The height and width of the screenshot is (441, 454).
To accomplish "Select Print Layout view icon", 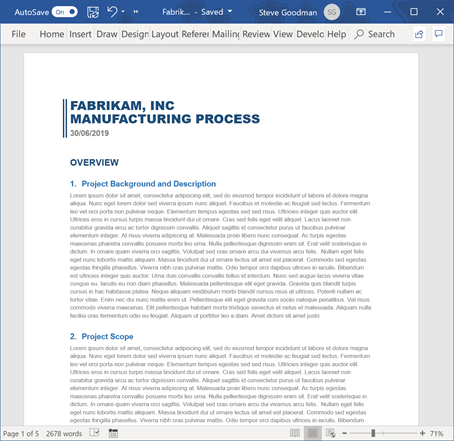I will [313, 433].
